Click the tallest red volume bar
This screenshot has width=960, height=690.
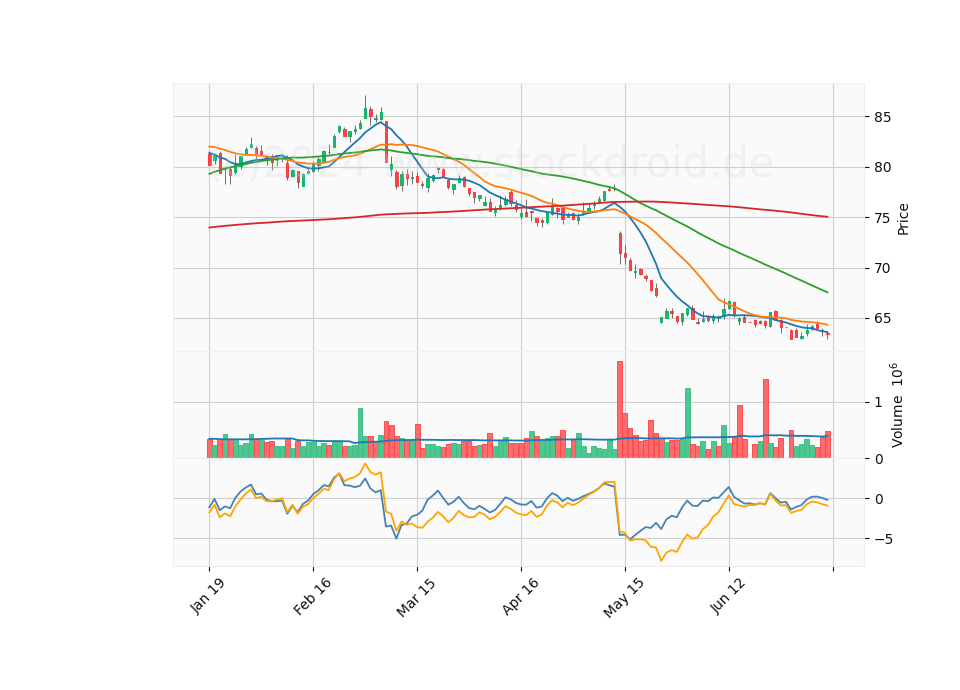[x=620, y=409]
